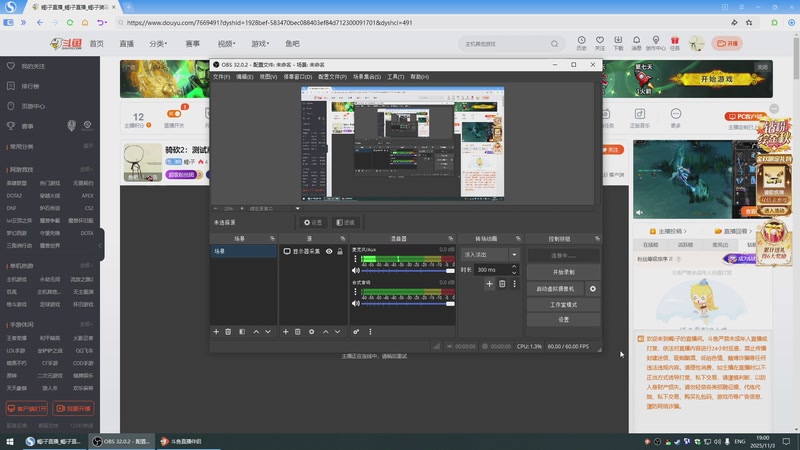Move source down in Sources dock
Screen dimensions: 800x450
coord(337,332)
